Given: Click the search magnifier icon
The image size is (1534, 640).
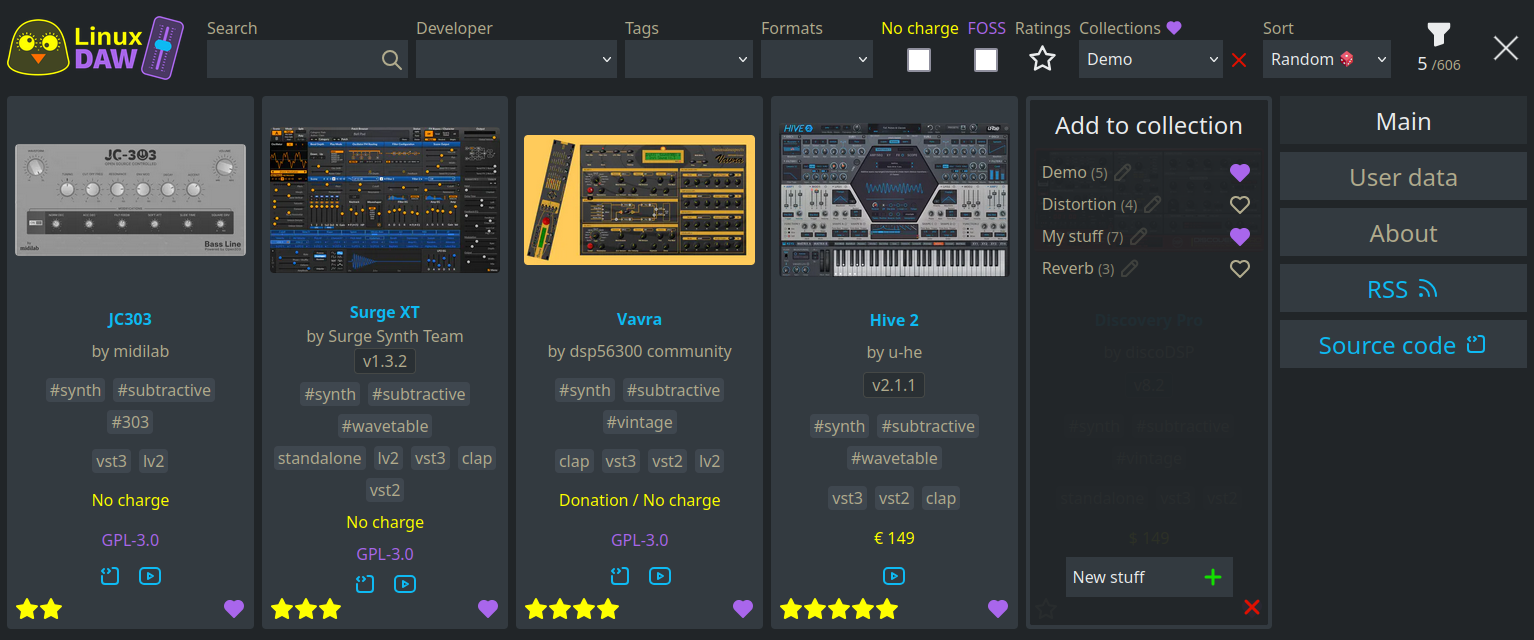Looking at the screenshot, I should 390,60.
